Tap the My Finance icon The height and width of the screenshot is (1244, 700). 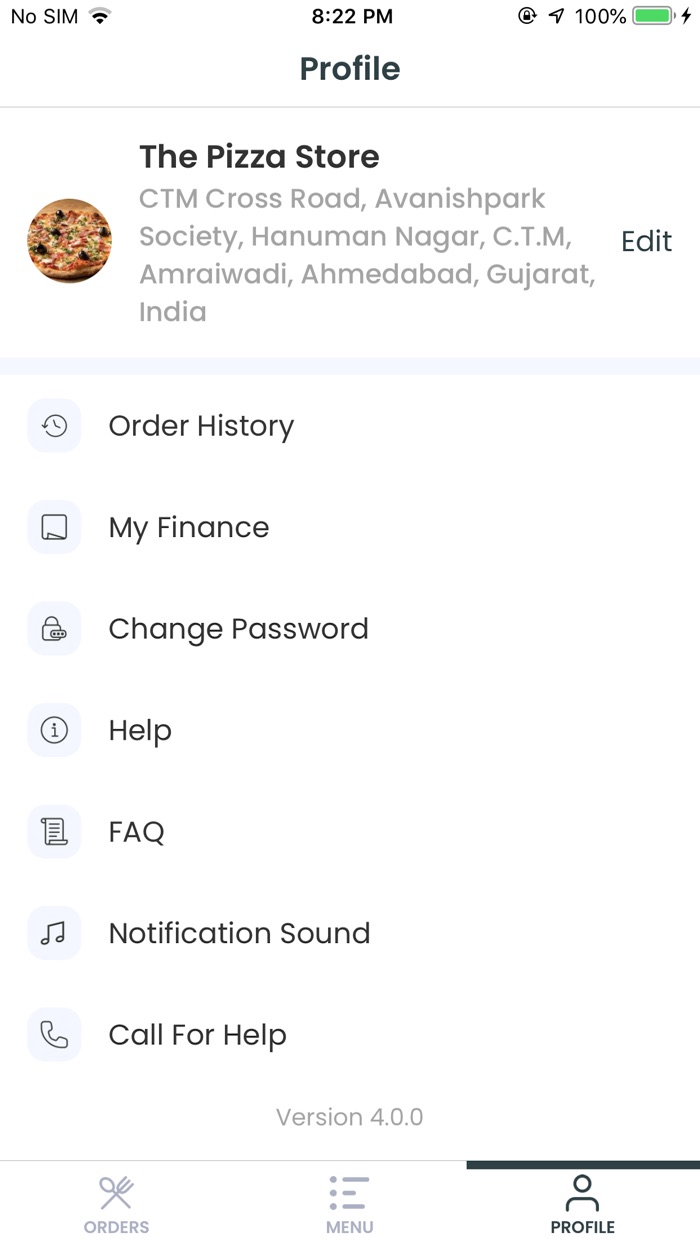(54, 528)
